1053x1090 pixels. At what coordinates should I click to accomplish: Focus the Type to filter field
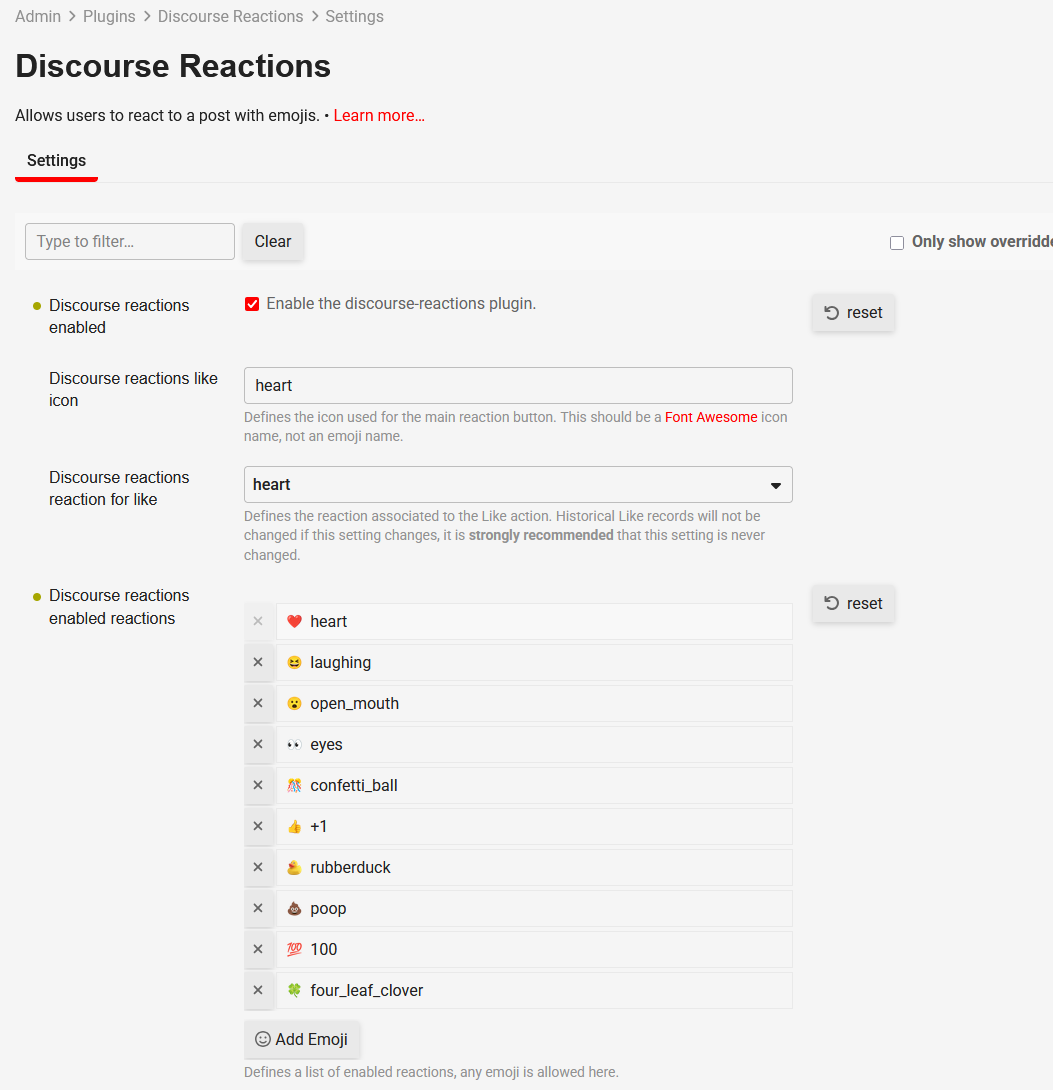[x=130, y=242]
